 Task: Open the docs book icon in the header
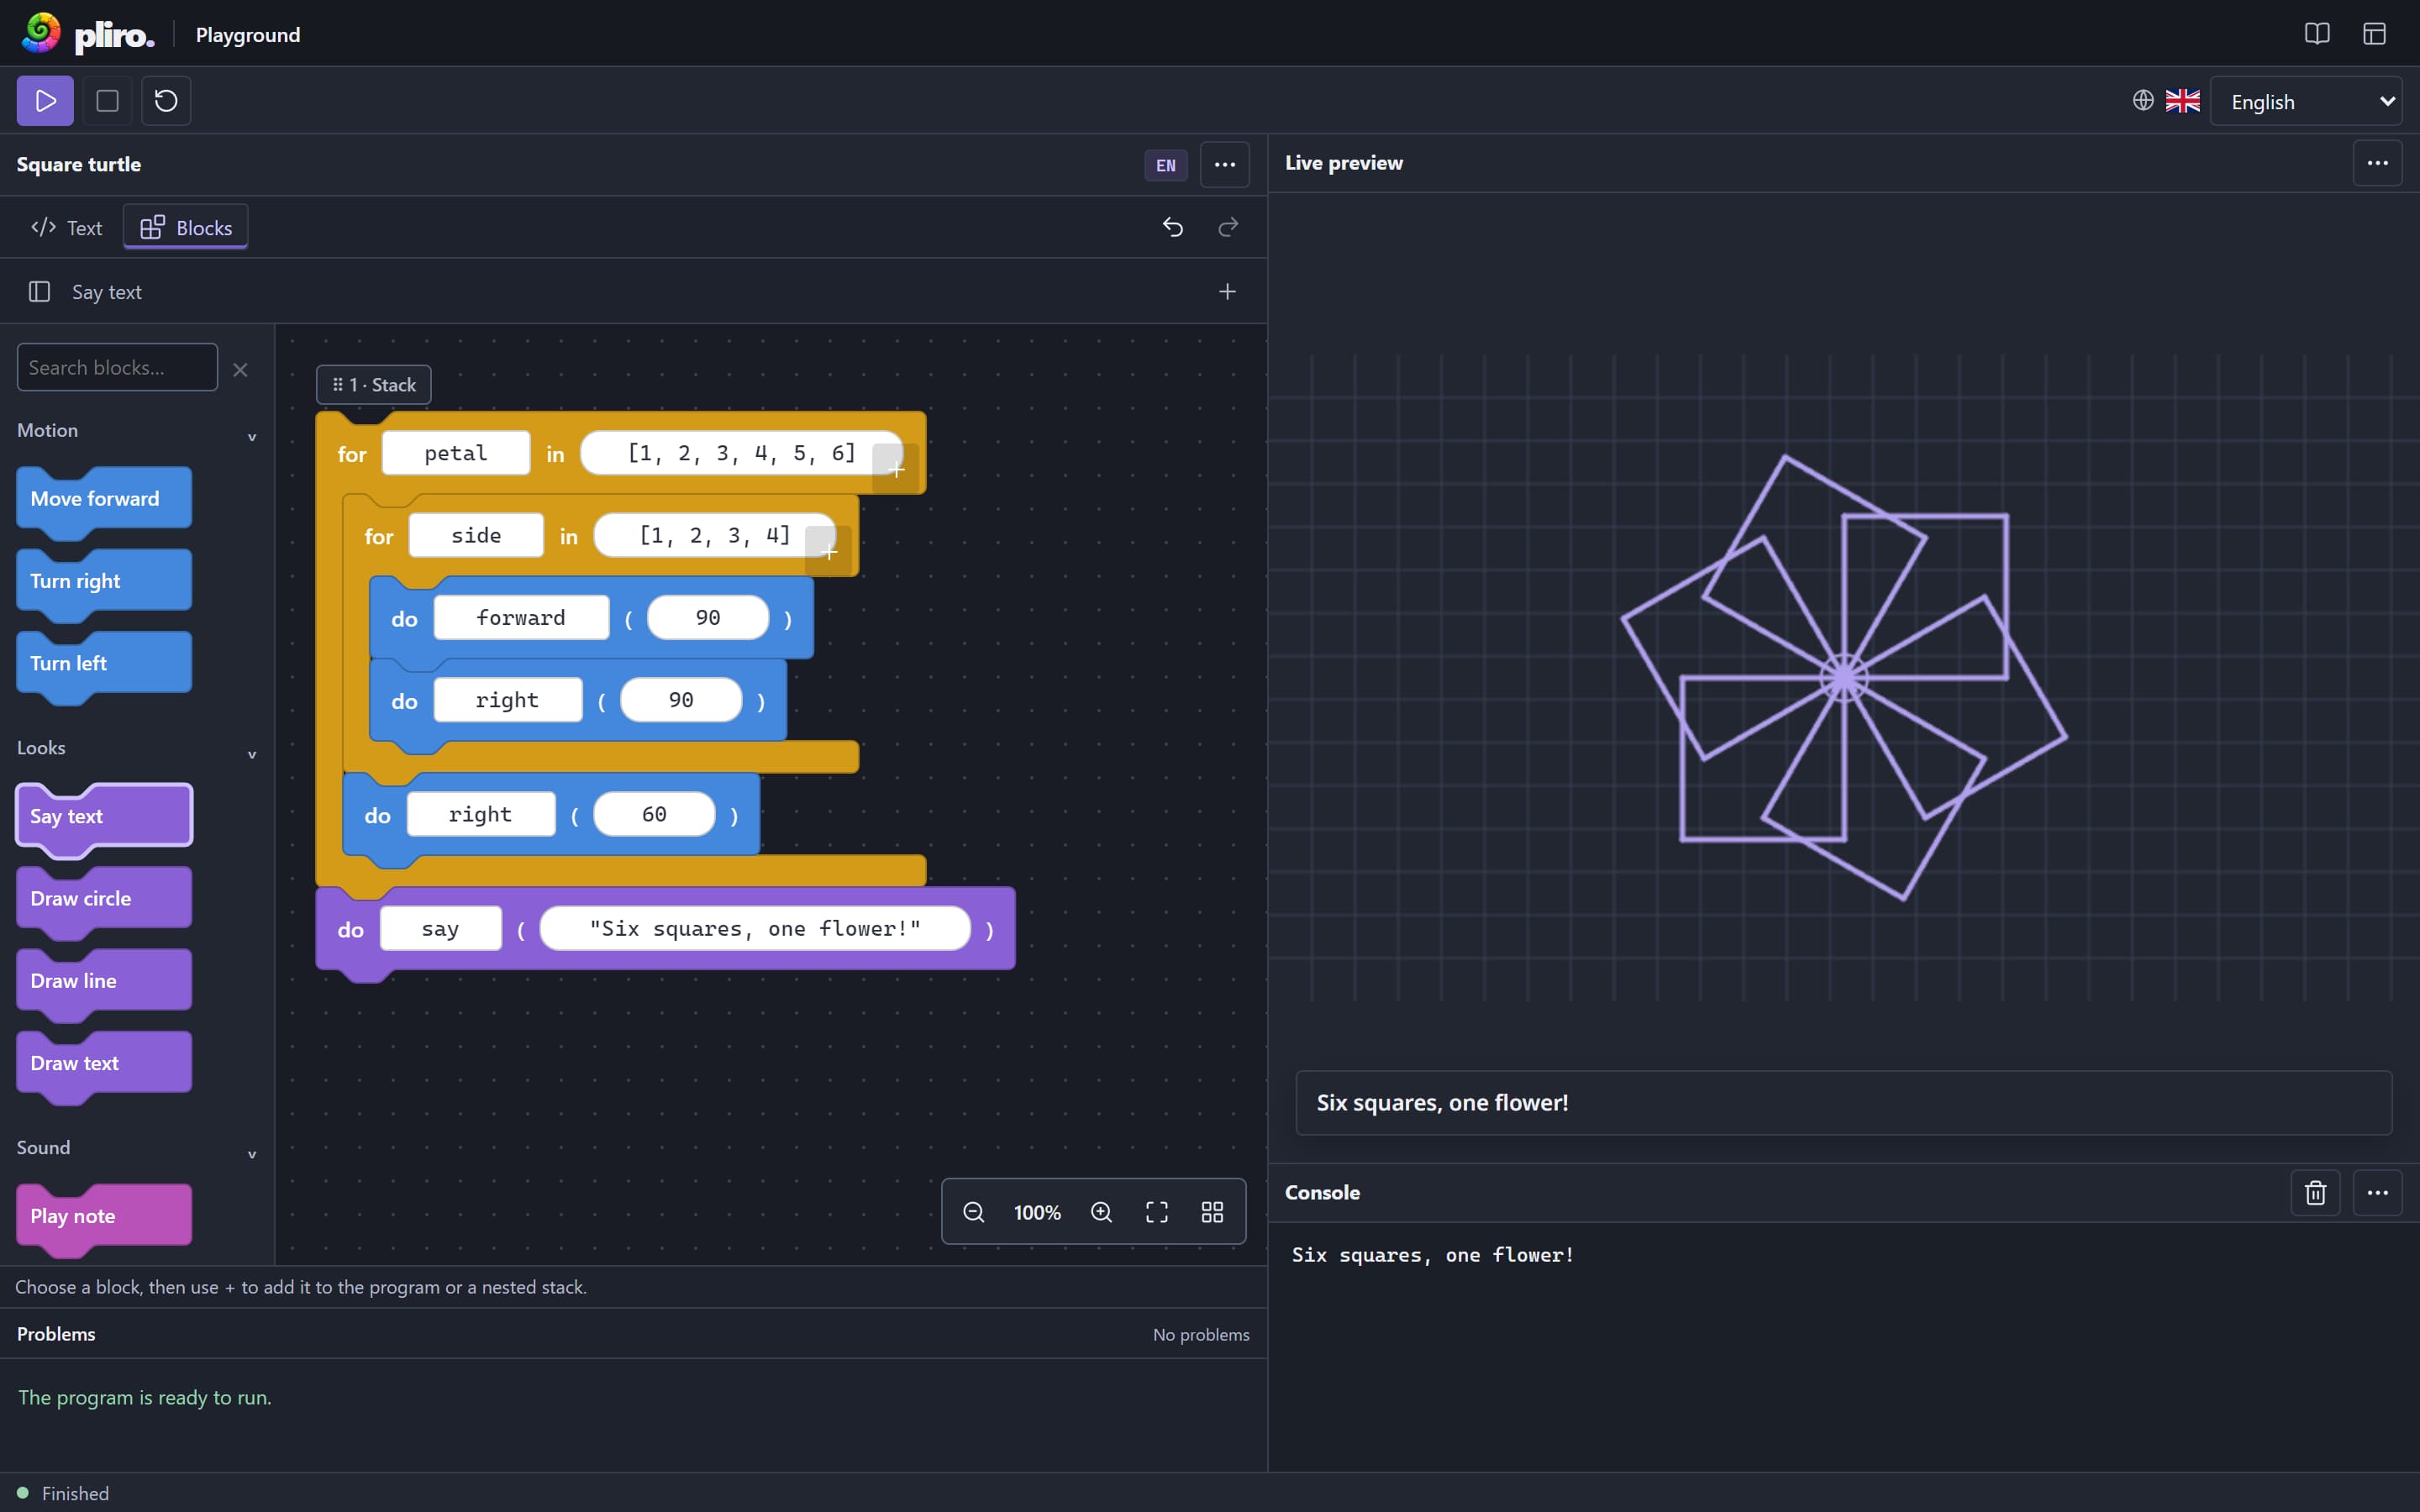pyautogui.click(x=2316, y=34)
